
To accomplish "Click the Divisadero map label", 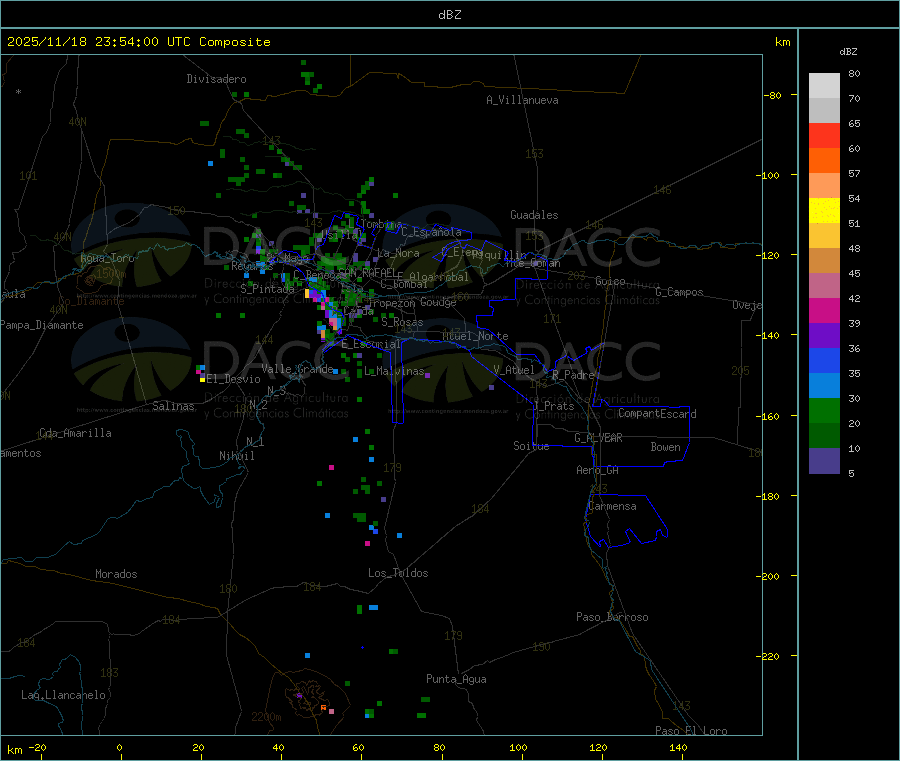I will pos(216,79).
